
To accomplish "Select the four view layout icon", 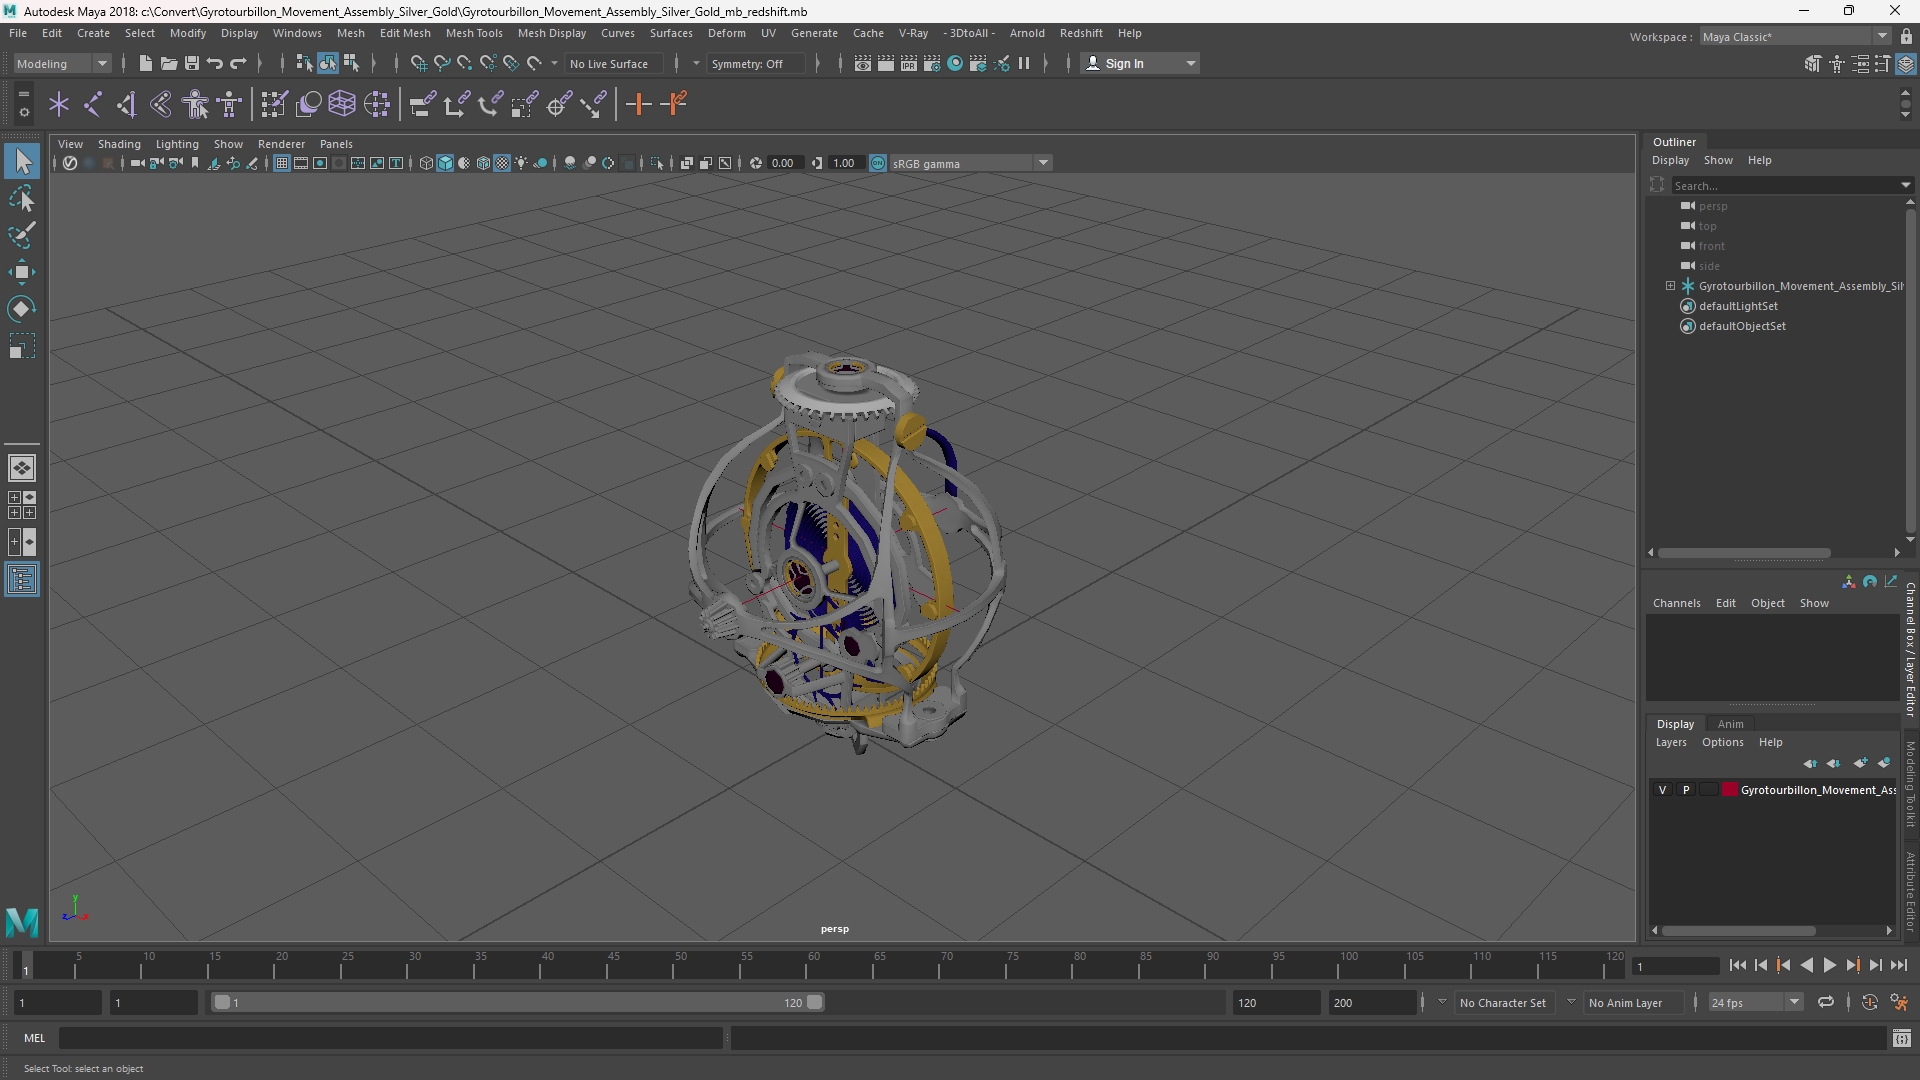I will [x=22, y=505].
